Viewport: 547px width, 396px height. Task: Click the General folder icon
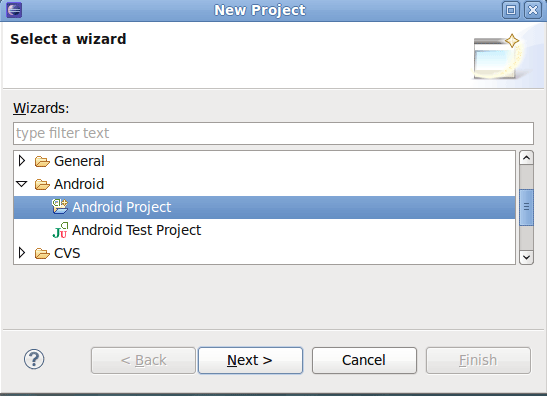[42, 162]
